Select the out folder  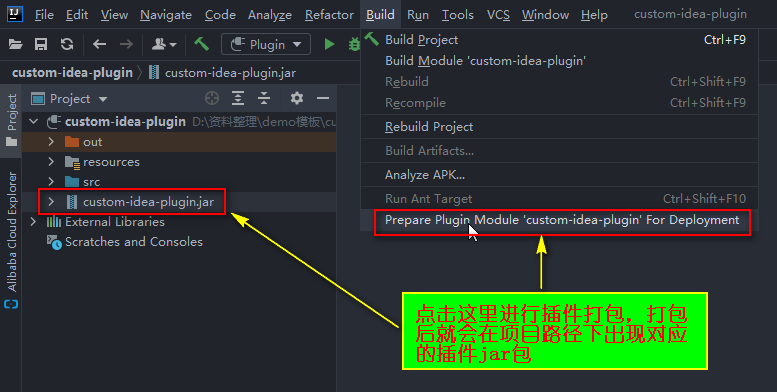[93, 142]
